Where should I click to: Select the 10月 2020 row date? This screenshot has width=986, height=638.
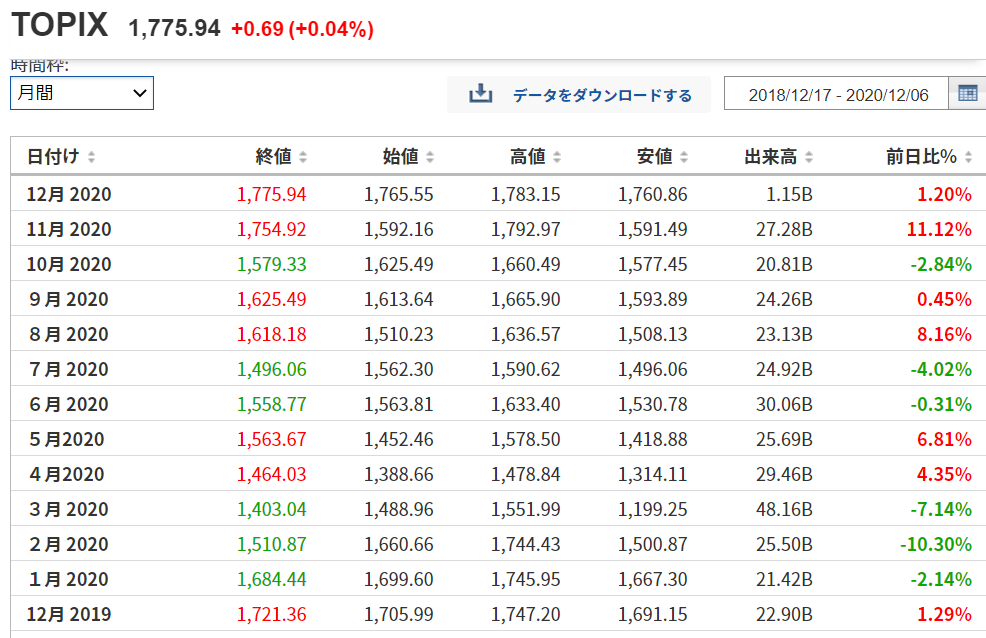(69, 265)
